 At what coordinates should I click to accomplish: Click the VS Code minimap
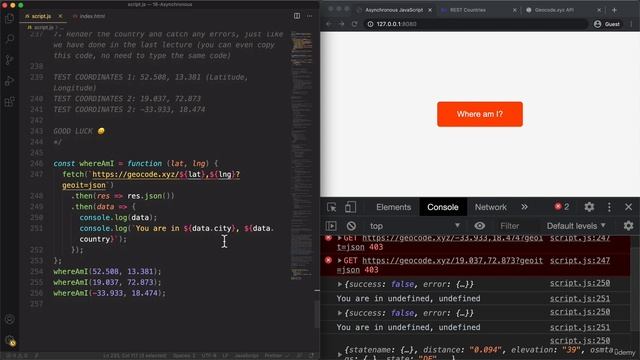point(302,155)
